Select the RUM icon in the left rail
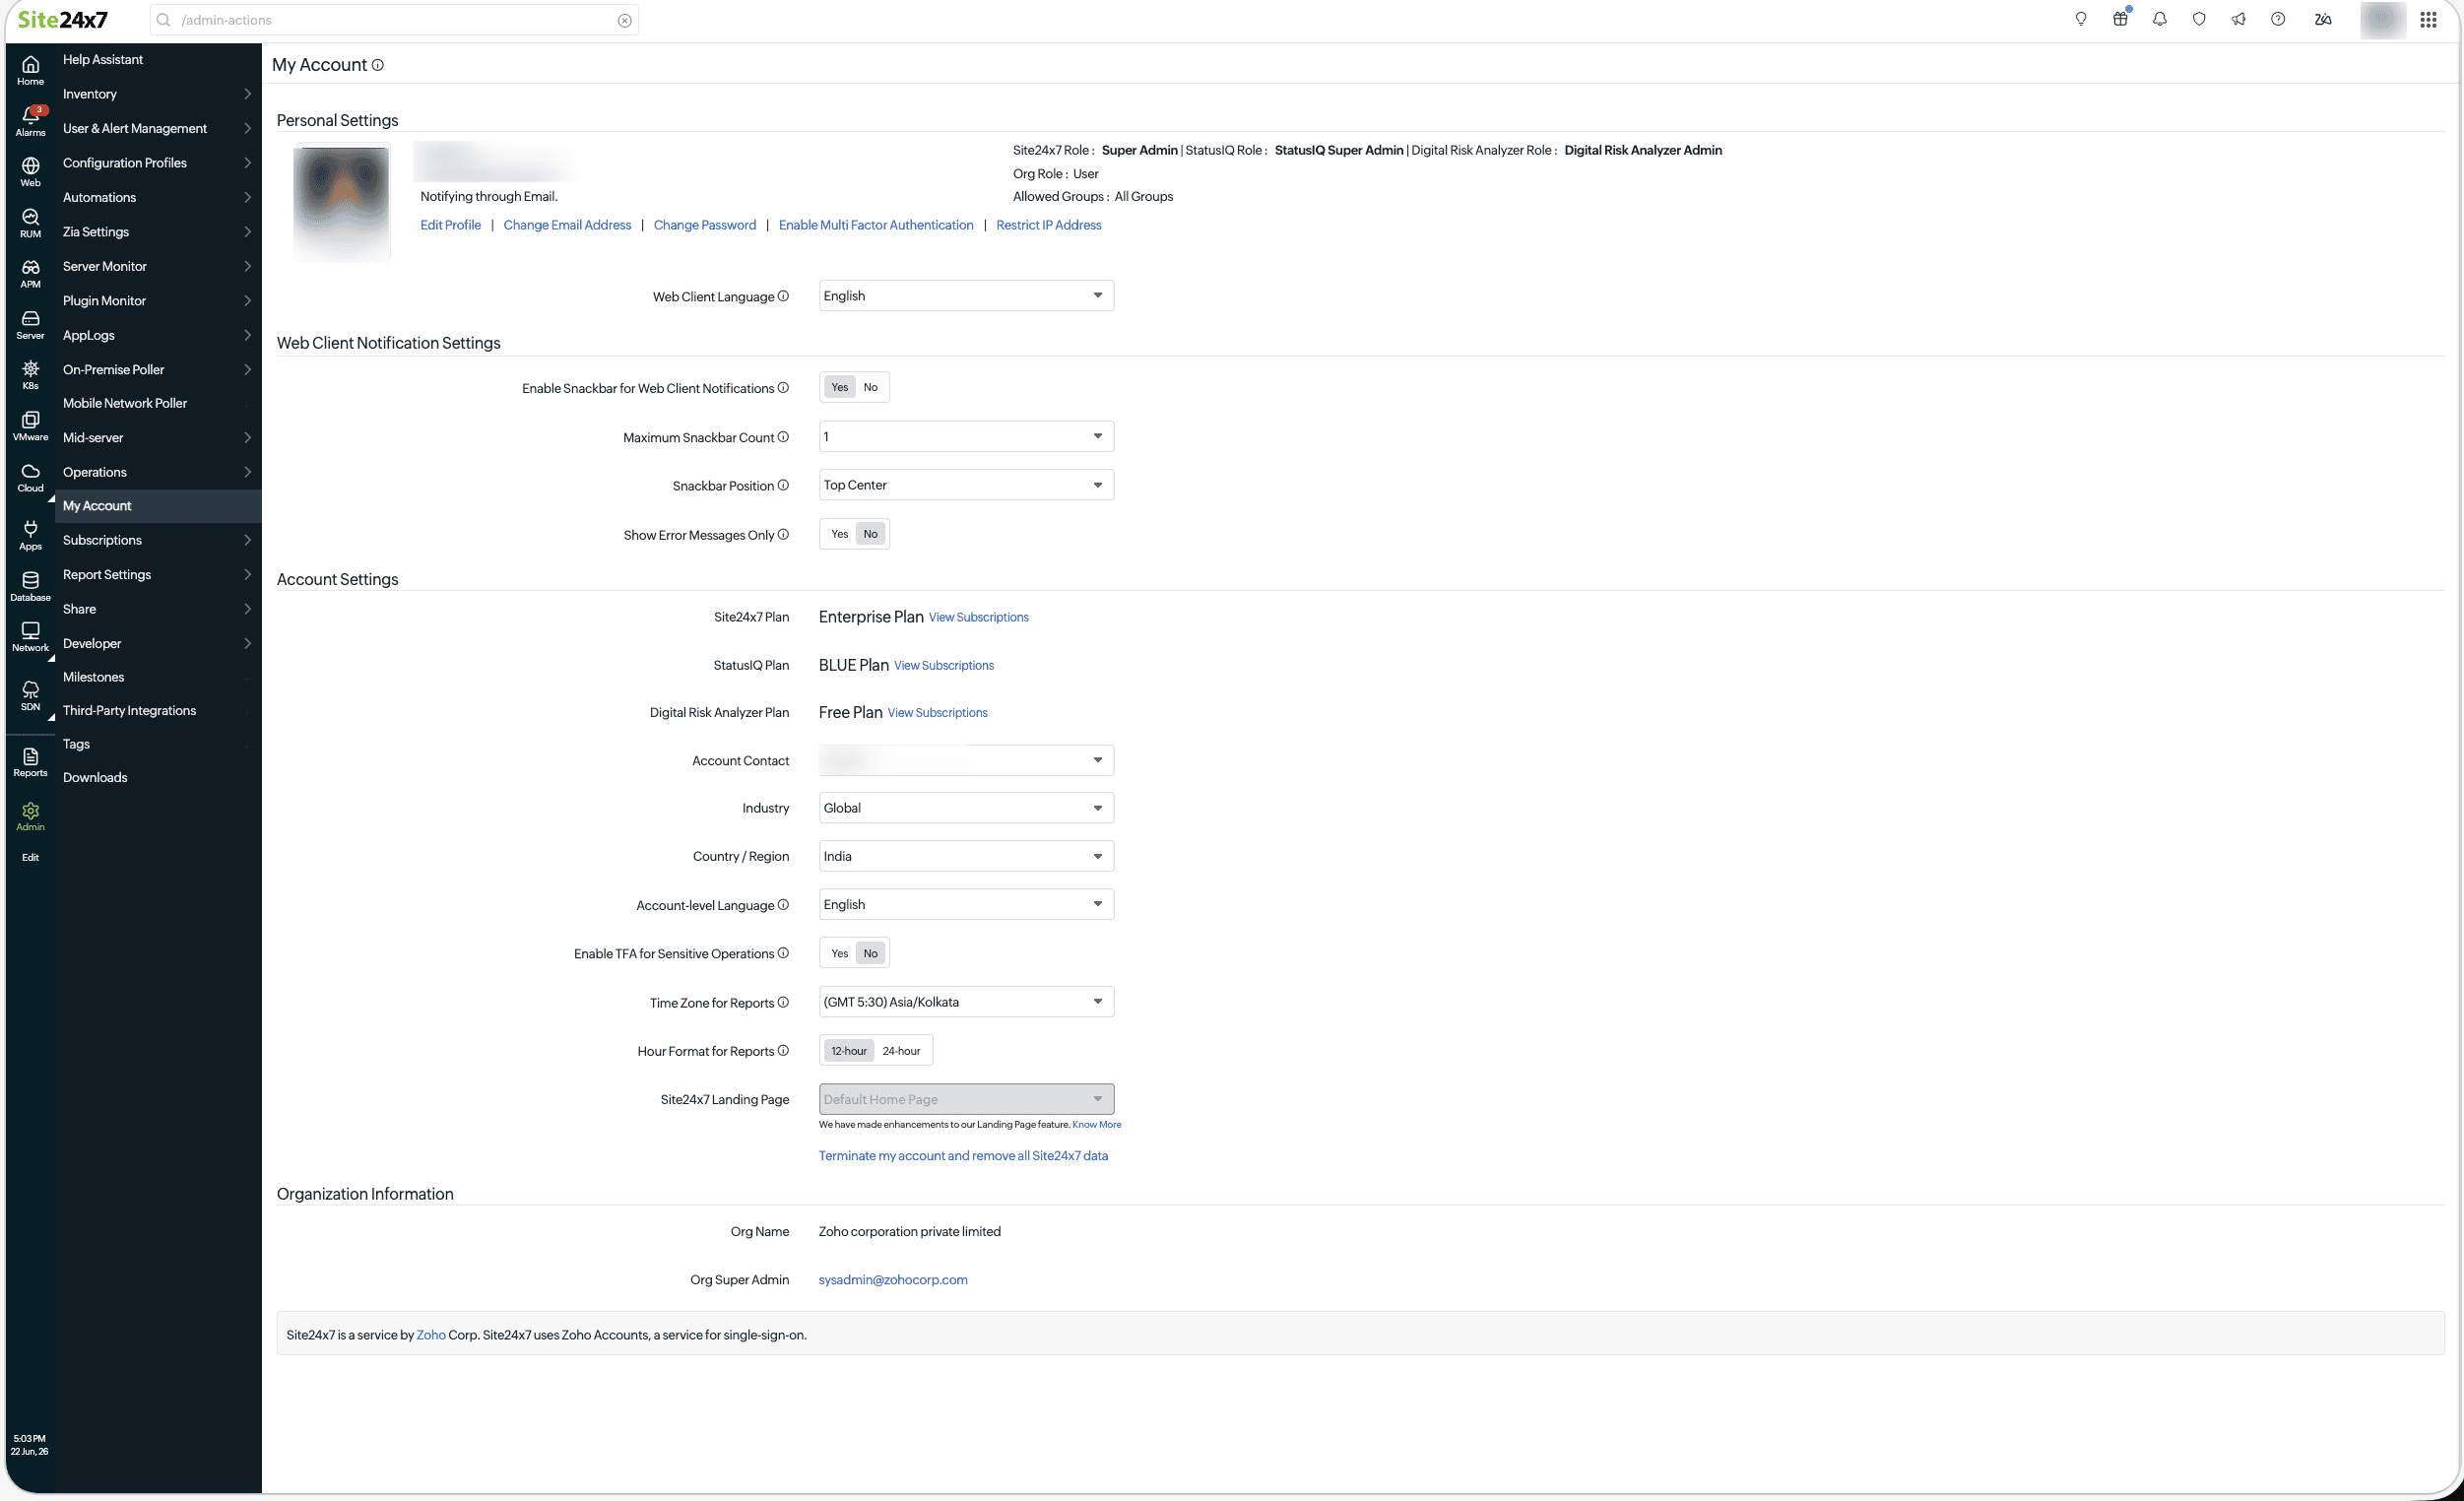The image size is (2464, 1501). (30, 223)
